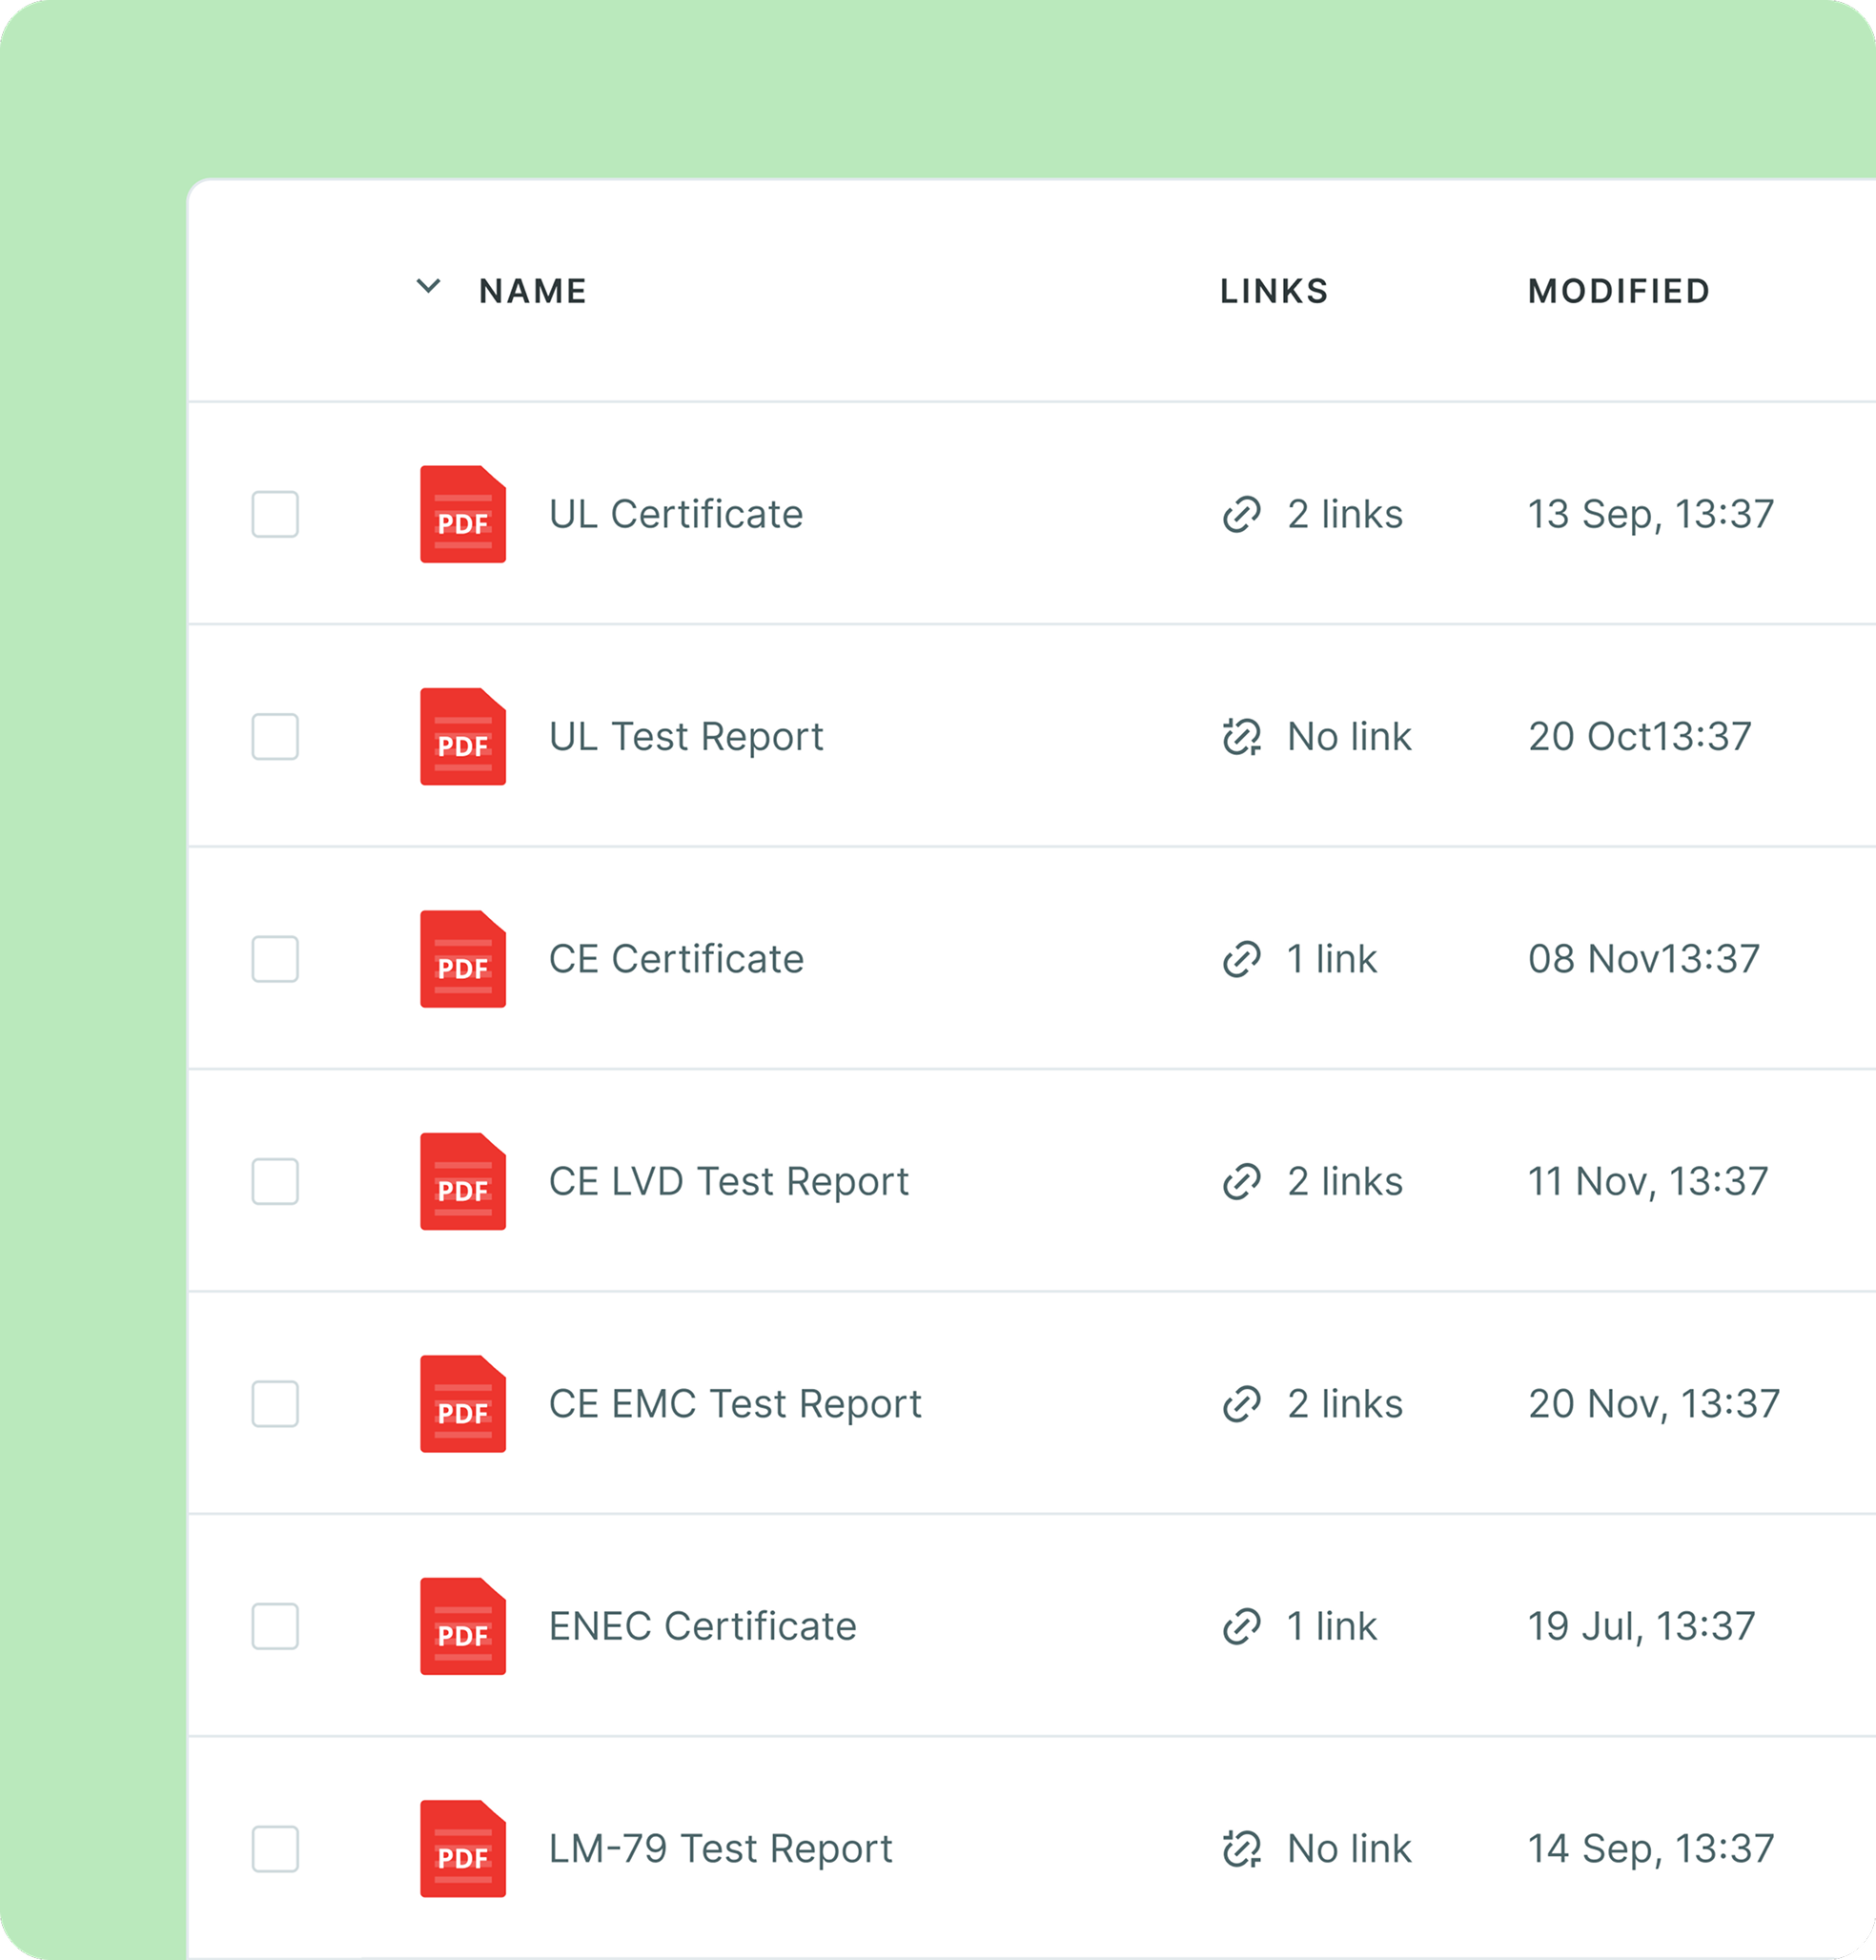Click the PDF icon for UL Test Report
The width and height of the screenshot is (1876, 1960).
[462, 737]
